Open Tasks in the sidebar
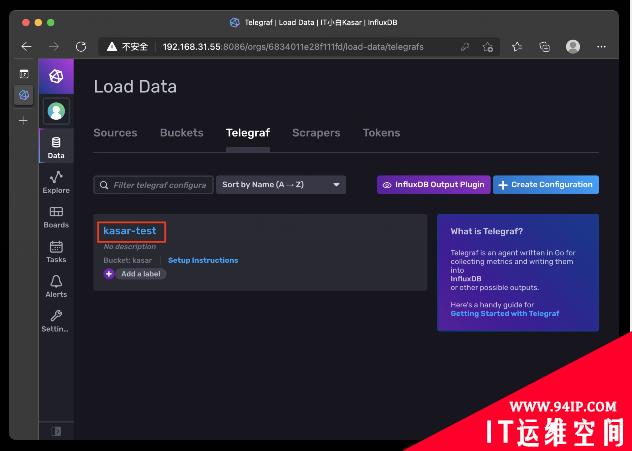632x451 pixels. [56, 251]
